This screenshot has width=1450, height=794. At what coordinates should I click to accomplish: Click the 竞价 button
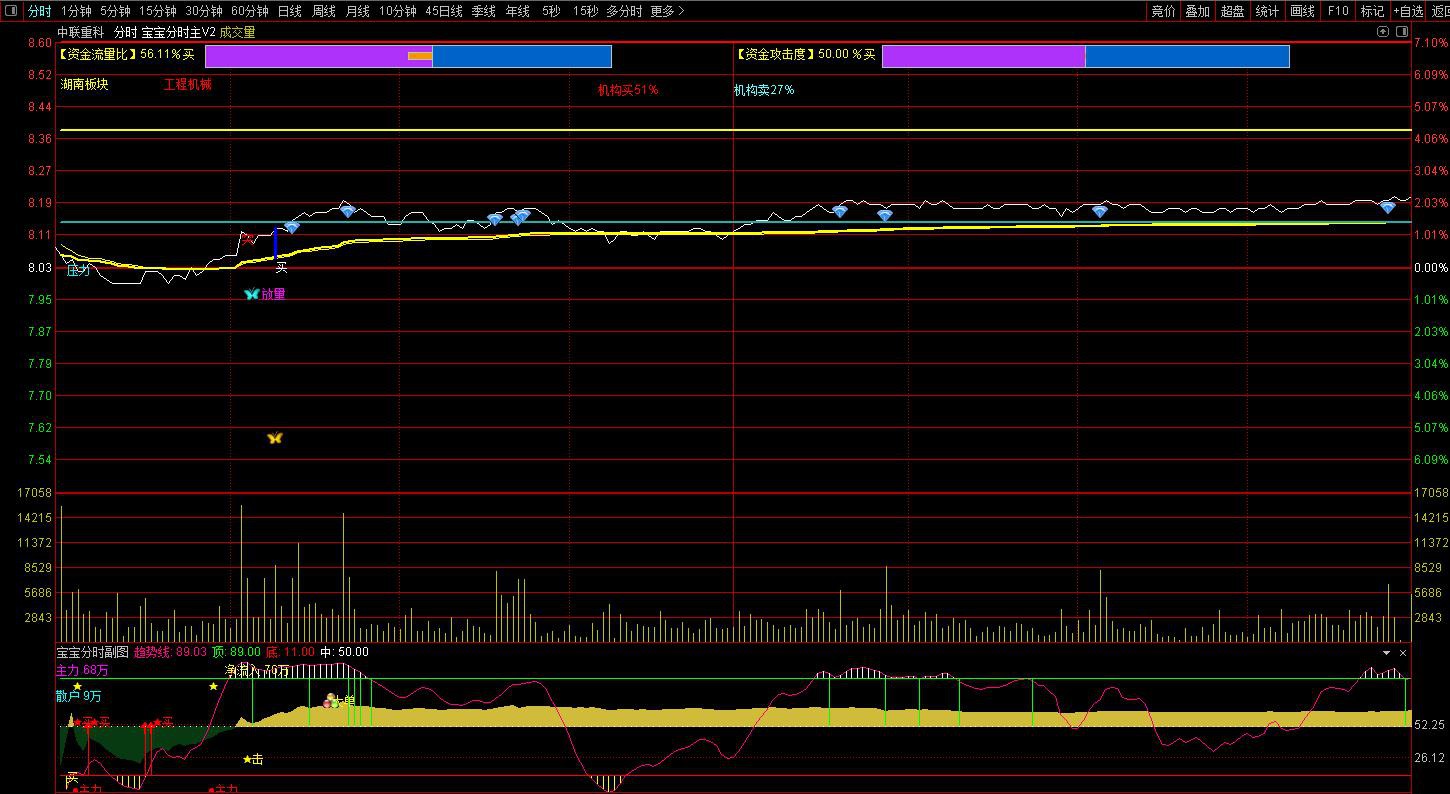[1163, 11]
